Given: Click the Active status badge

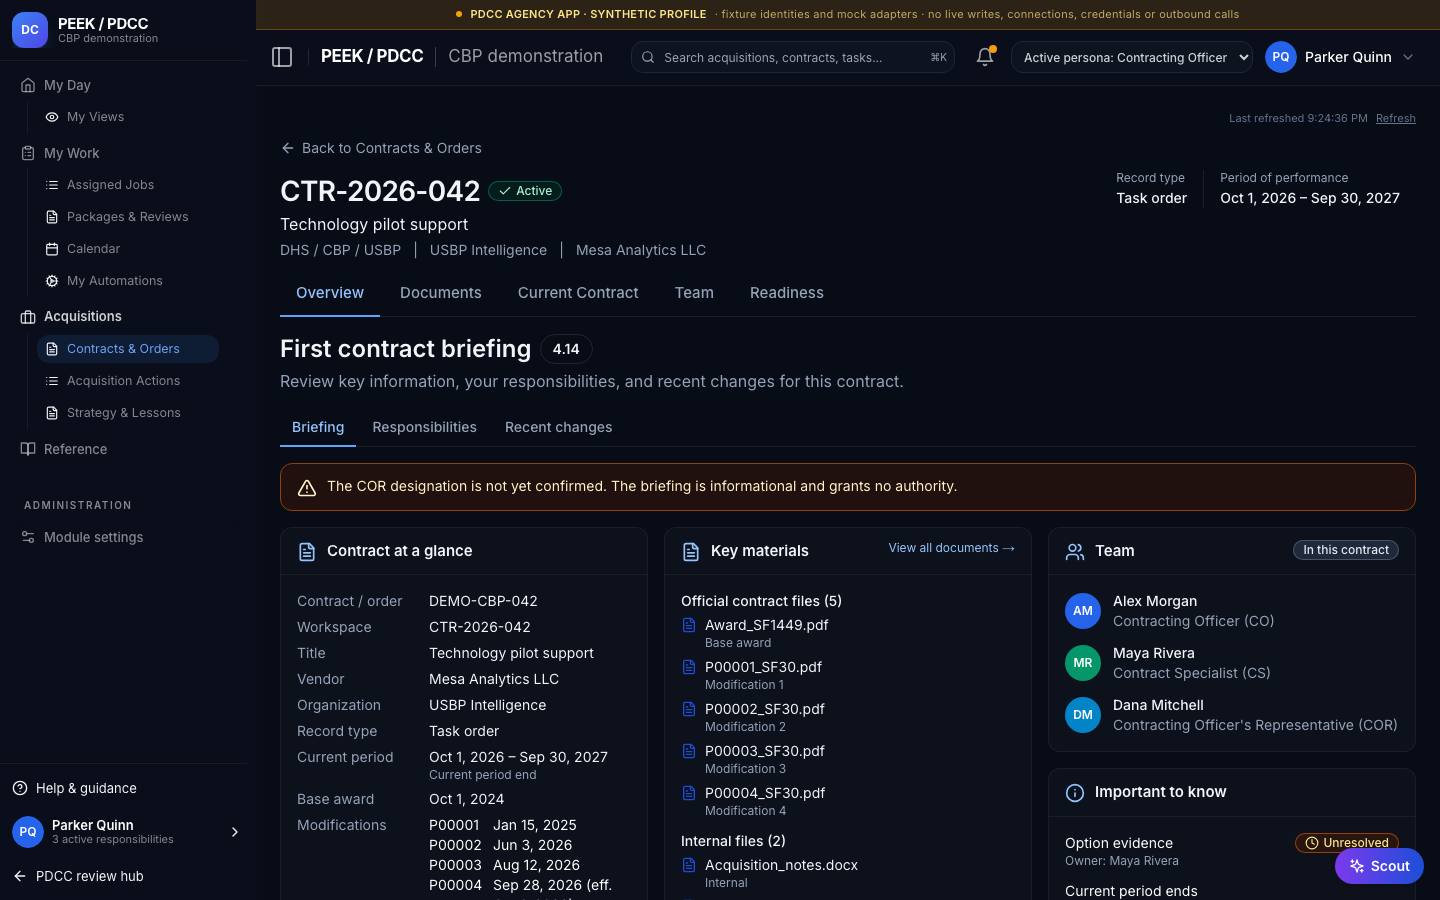Looking at the screenshot, I should click(x=525, y=191).
